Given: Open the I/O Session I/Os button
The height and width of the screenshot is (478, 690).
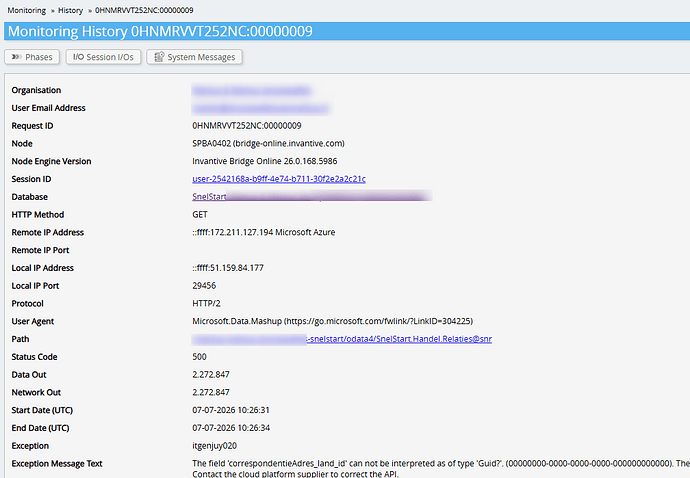Looking at the screenshot, I should point(103,57).
